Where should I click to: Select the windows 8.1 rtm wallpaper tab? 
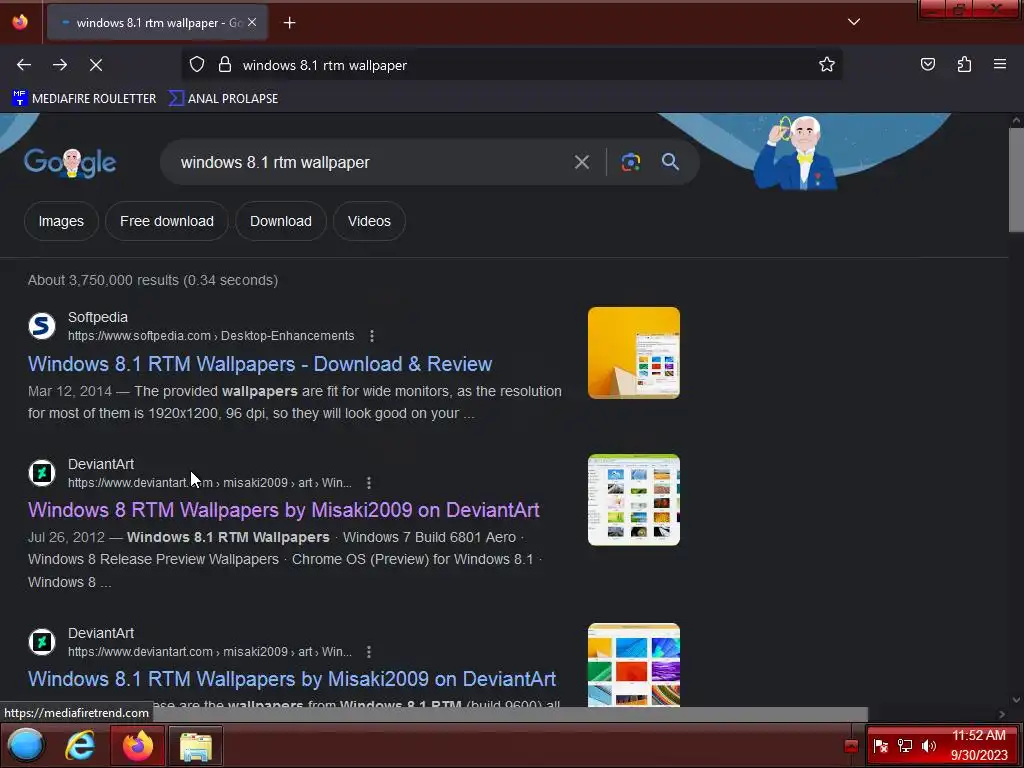coord(157,23)
